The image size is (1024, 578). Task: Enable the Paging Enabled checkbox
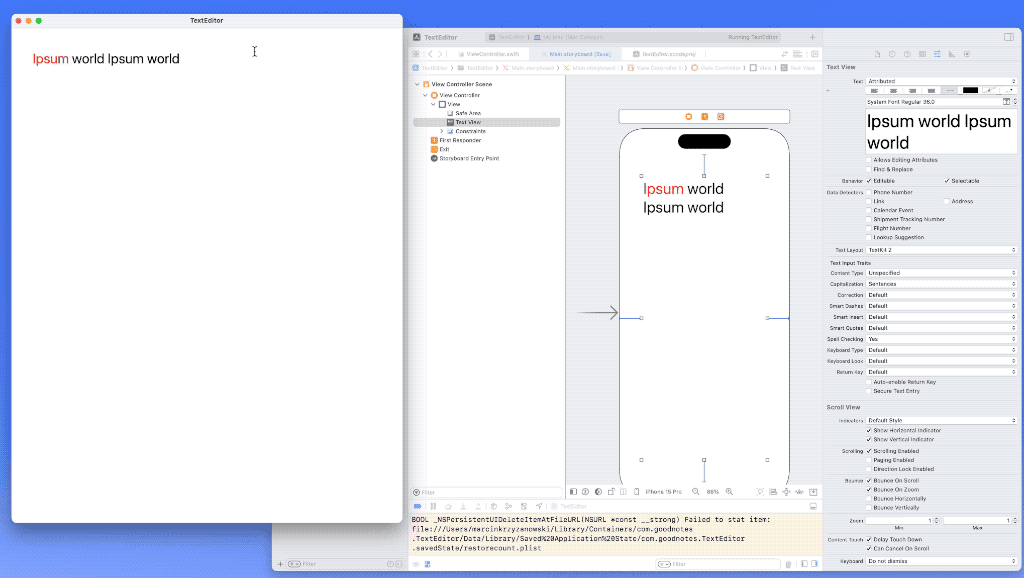coord(868,460)
